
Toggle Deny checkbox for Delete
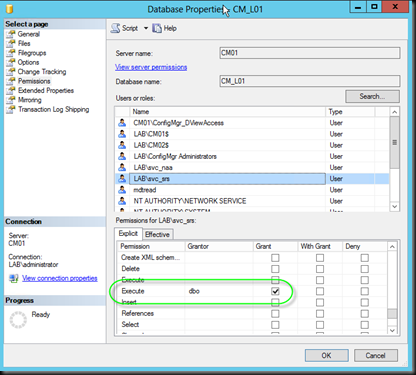point(365,269)
